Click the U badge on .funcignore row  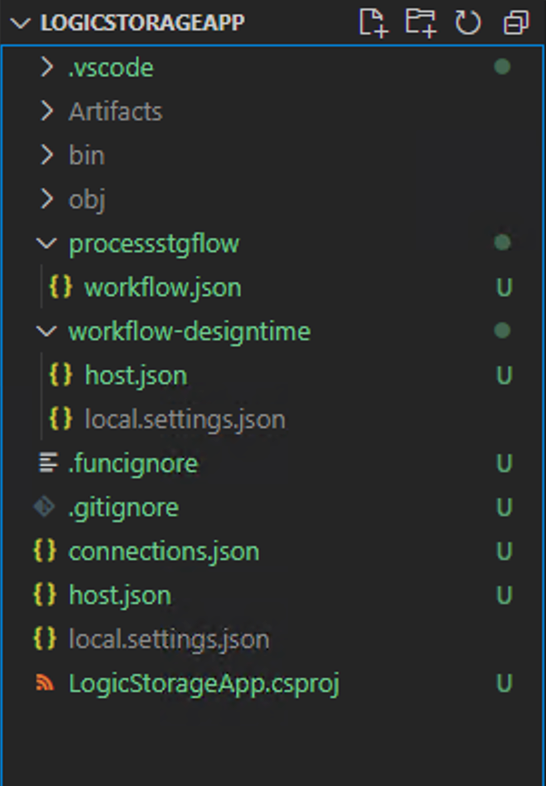pyautogui.click(x=504, y=463)
